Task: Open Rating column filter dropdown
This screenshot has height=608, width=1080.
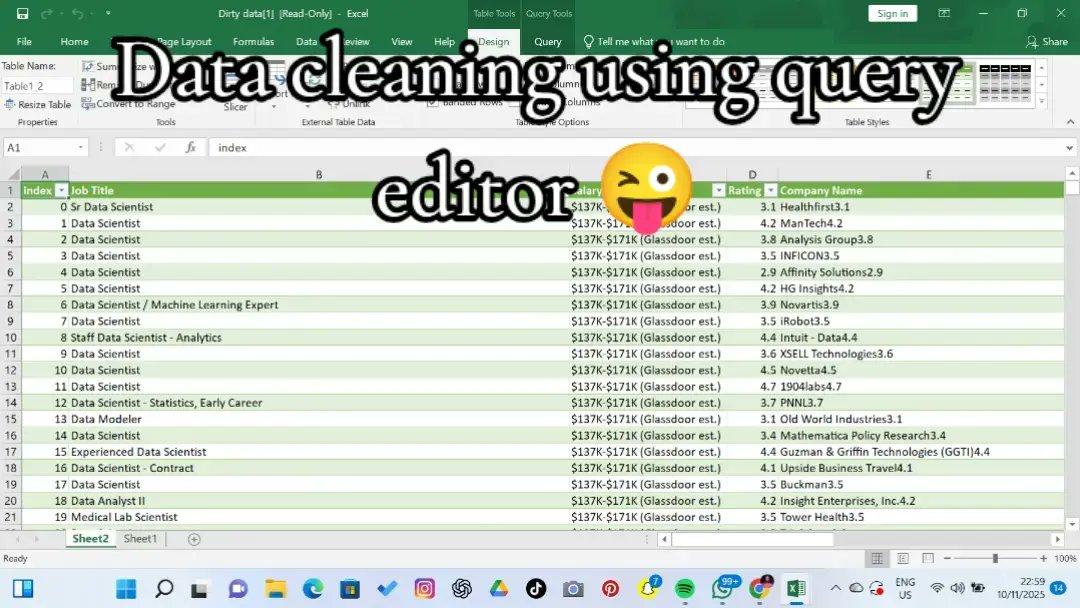Action: coord(771,191)
